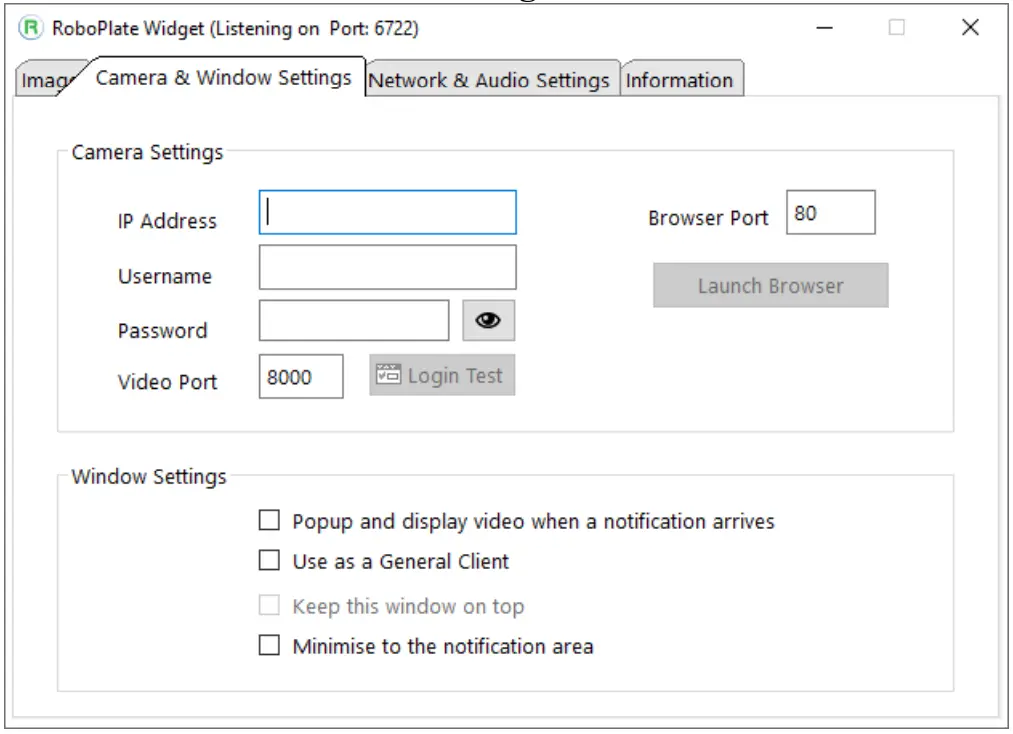The image size is (1013, 734).
Task: Click the IP Address label
Action: click(x=167, y=221)
